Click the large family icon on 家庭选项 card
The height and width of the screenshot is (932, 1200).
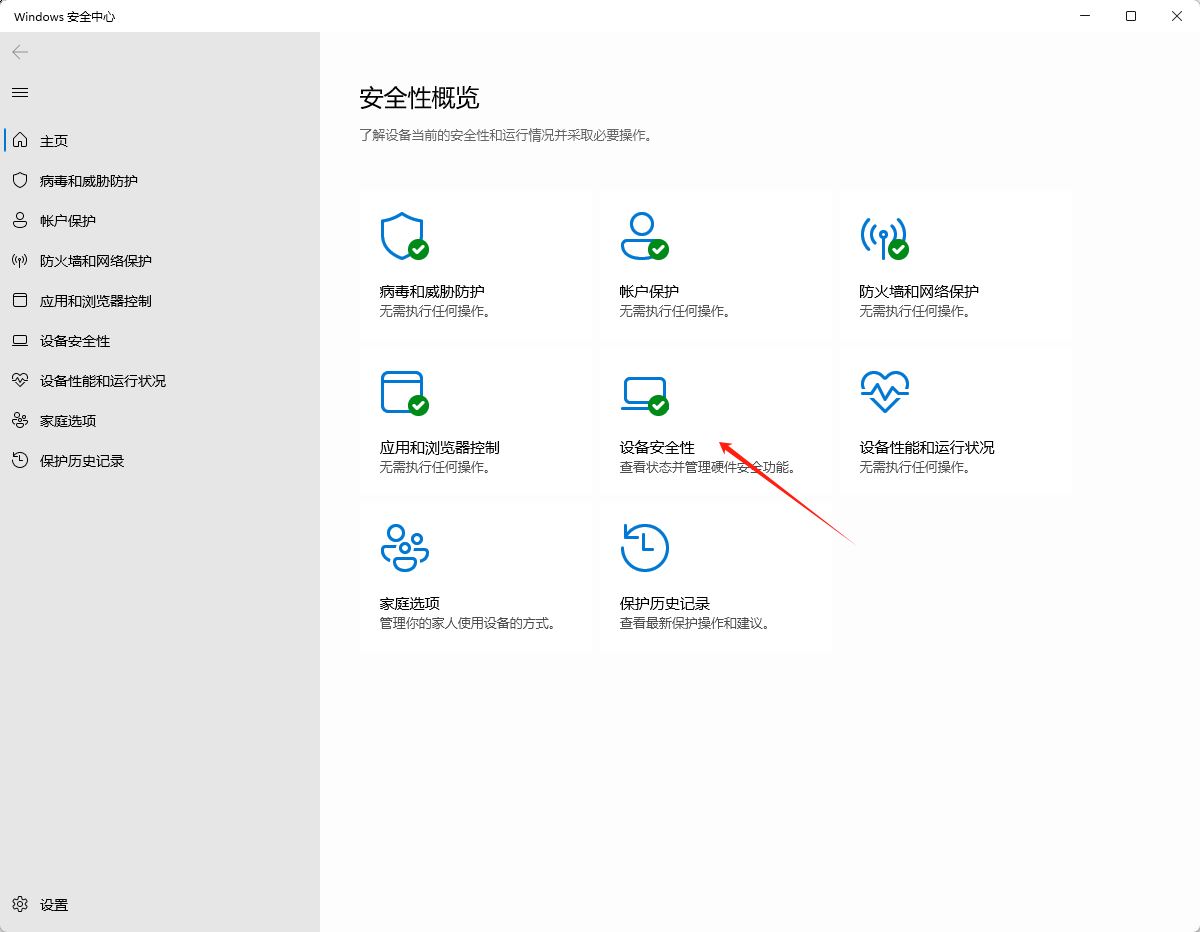[404, 547]
